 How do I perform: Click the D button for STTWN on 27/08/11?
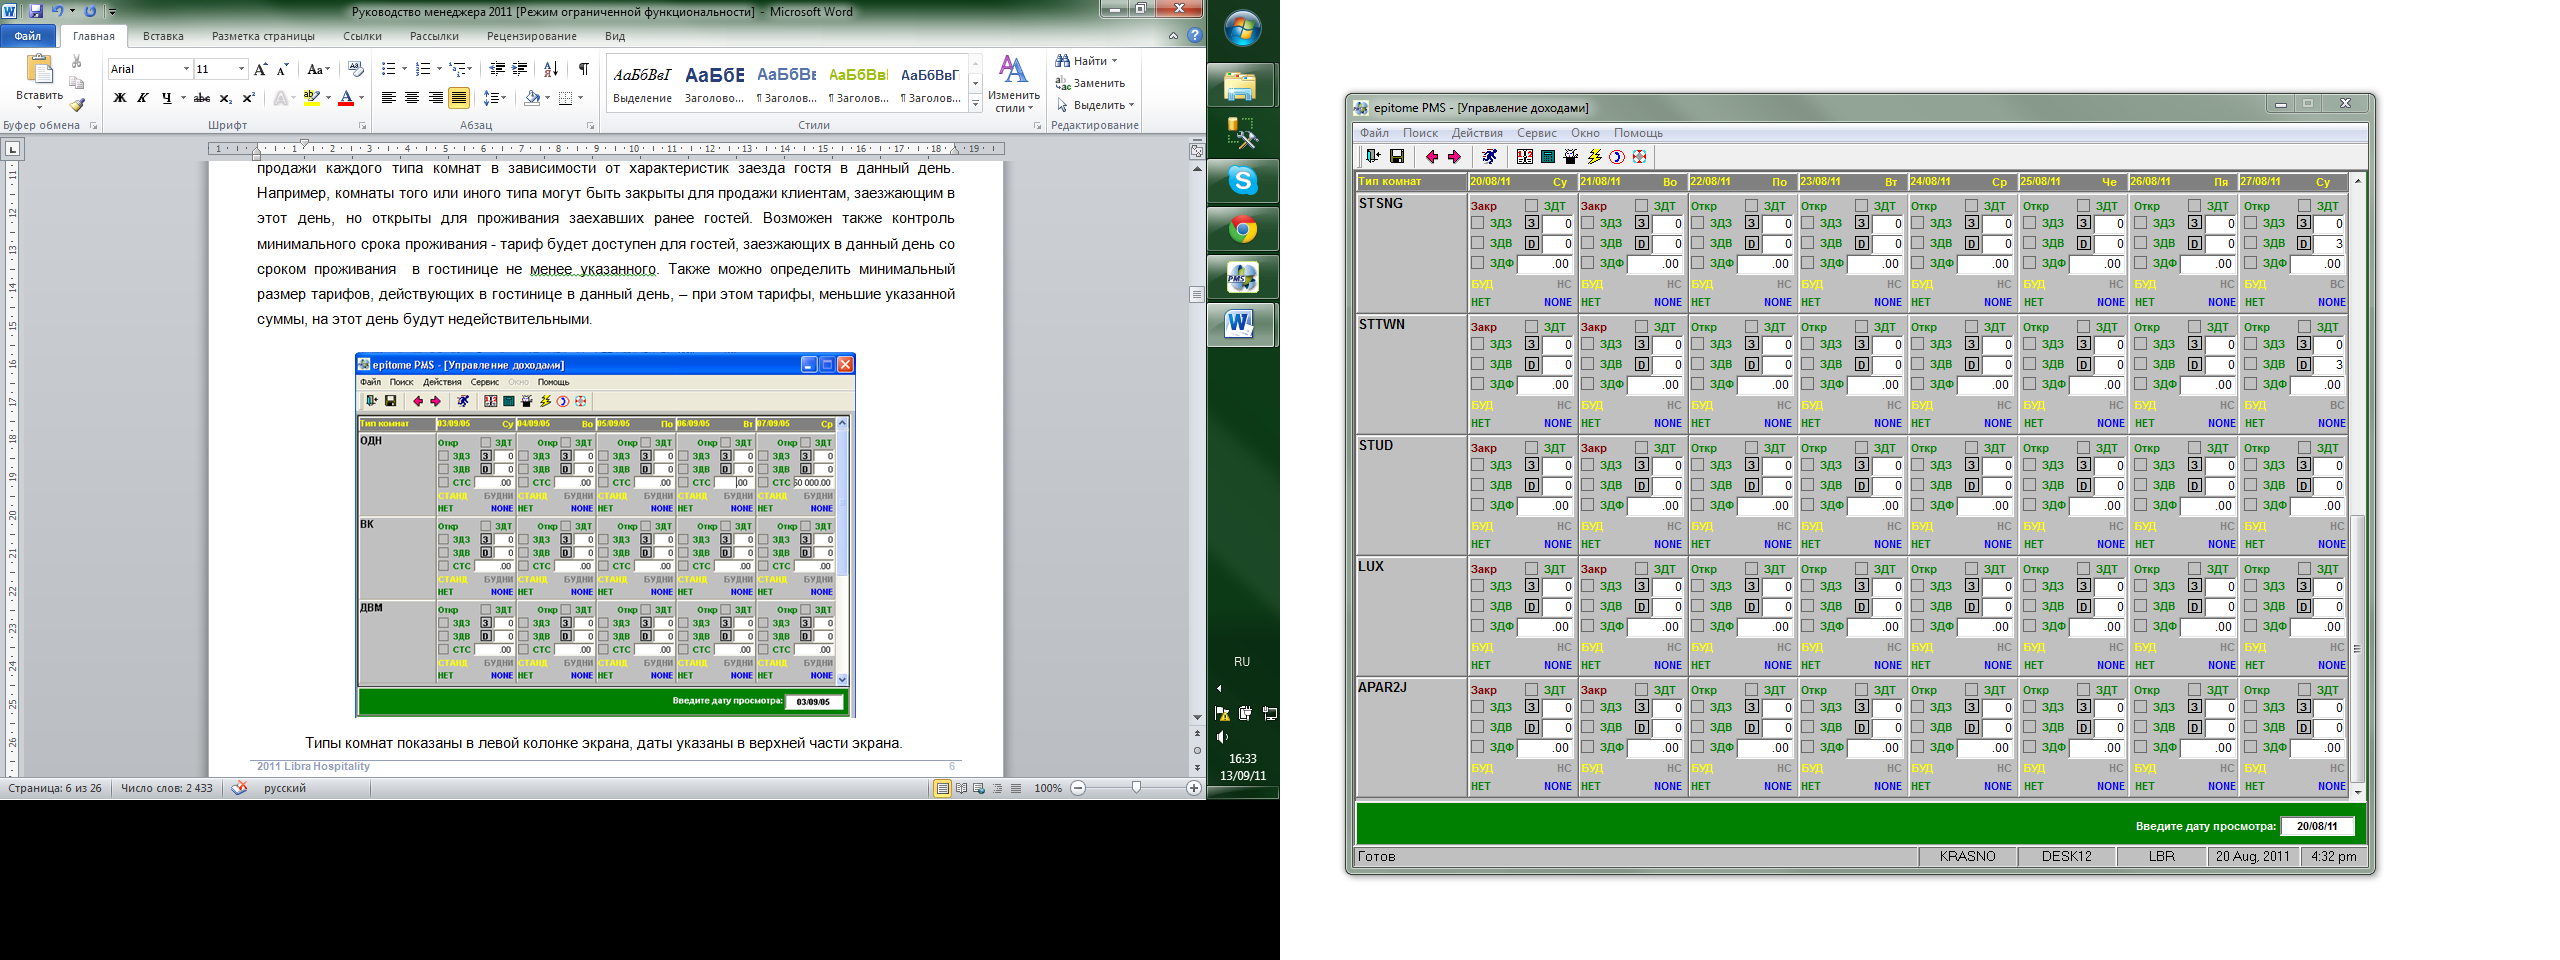(x=2303, y=364)
